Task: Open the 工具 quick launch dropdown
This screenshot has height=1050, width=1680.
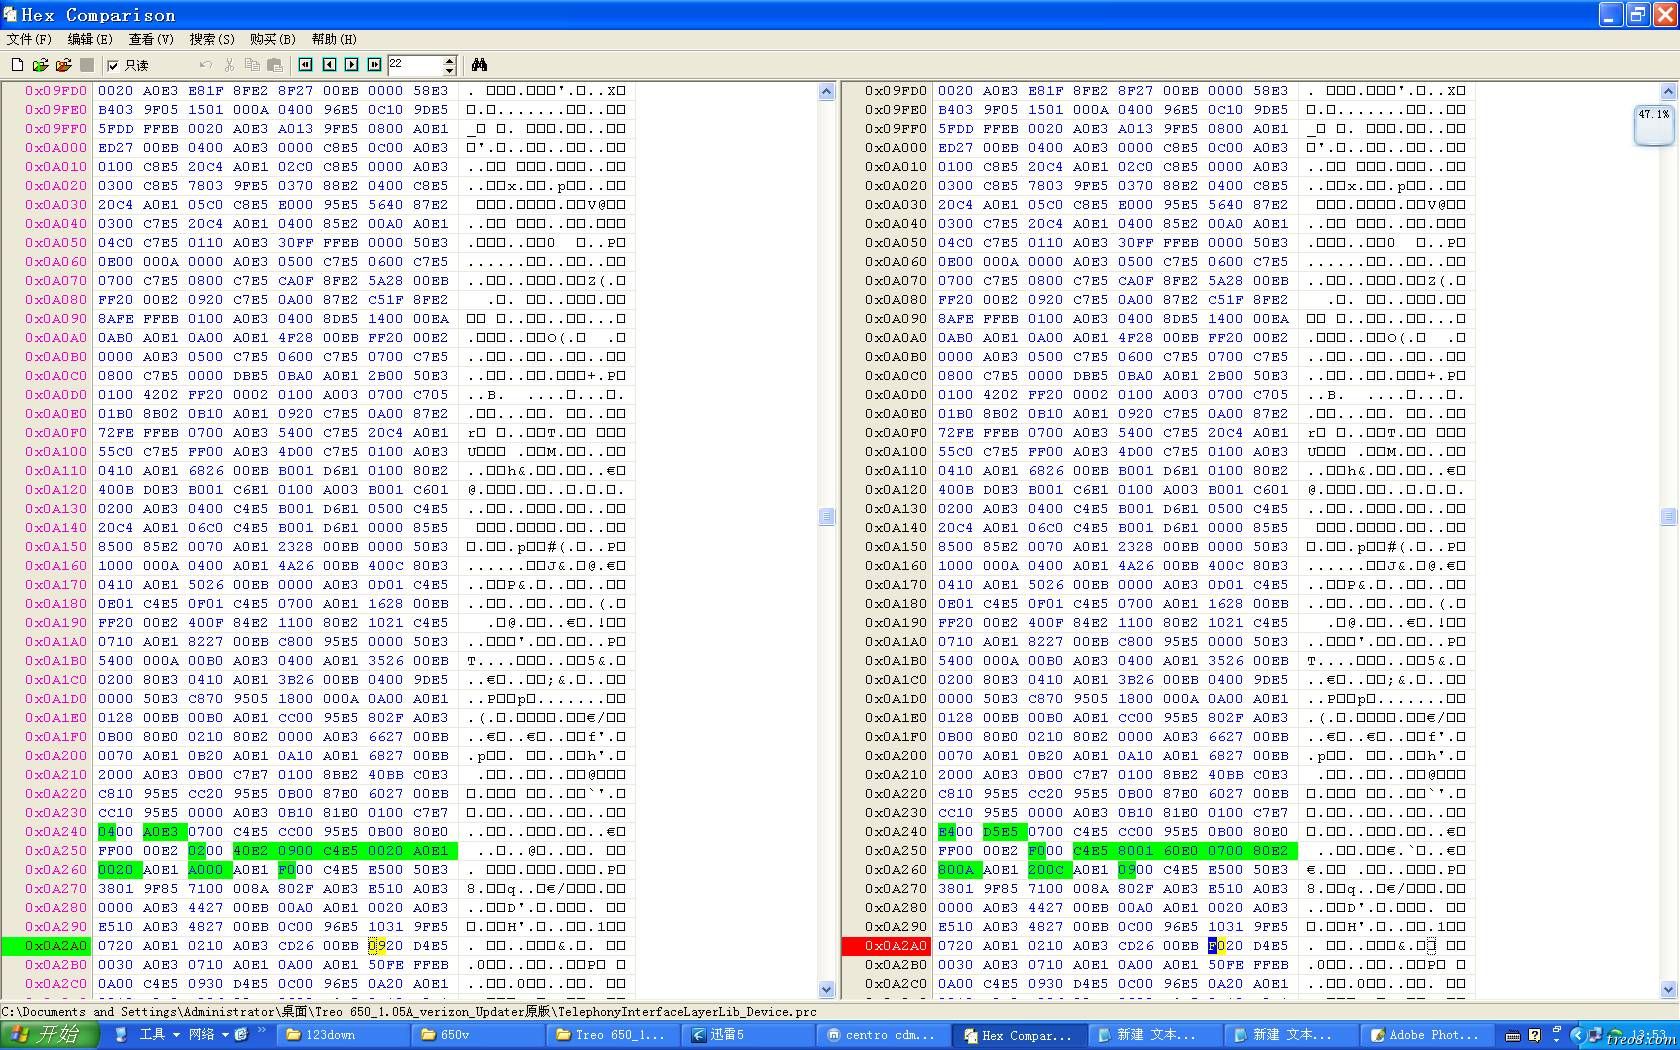Action: point(159,1035)
